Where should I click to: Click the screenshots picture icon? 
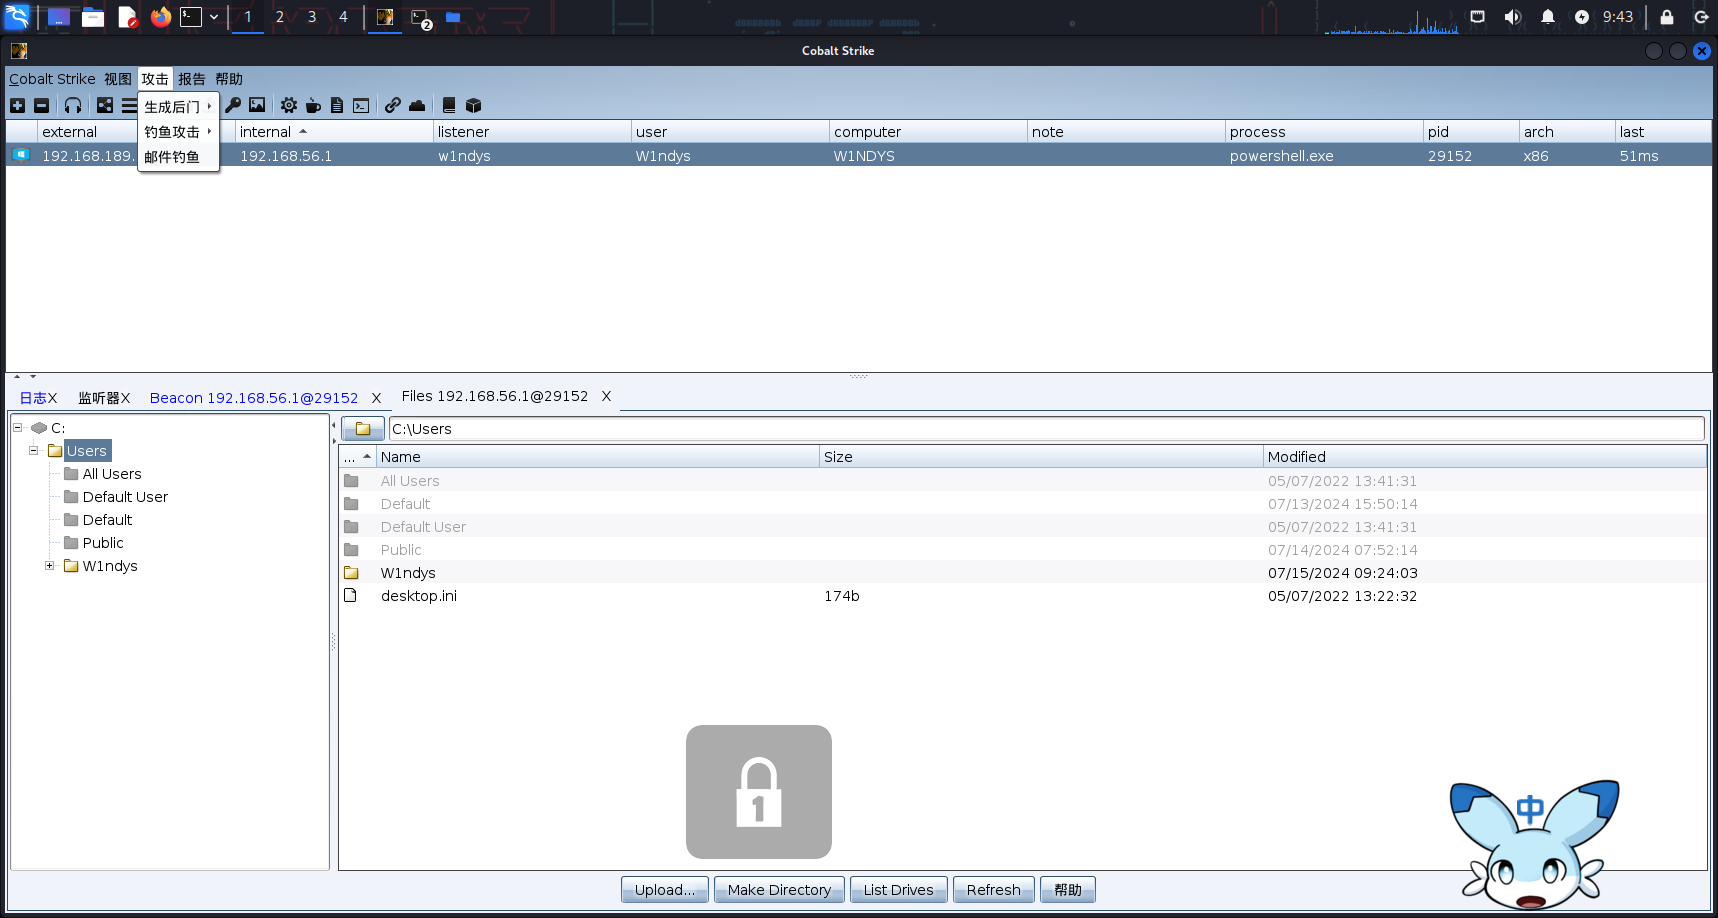(257, 105)
